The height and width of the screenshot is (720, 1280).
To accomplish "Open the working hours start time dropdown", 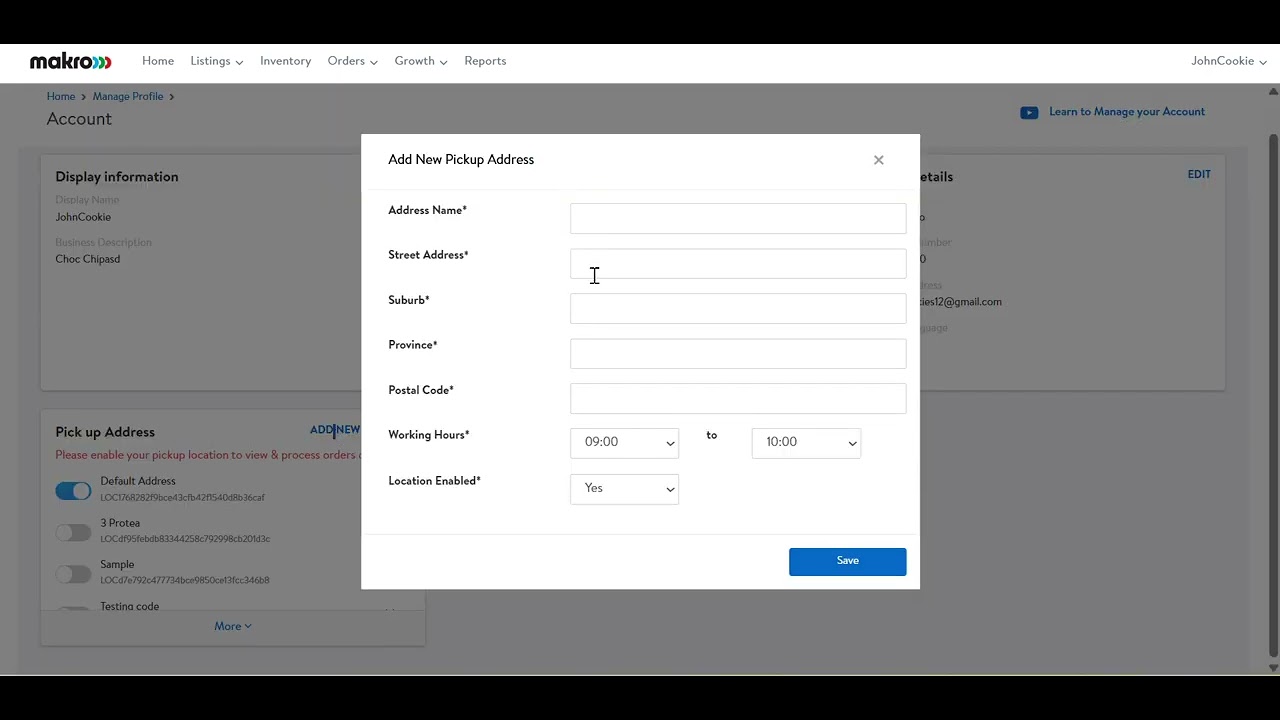I will pyautogui.click(x=624, y=443).
